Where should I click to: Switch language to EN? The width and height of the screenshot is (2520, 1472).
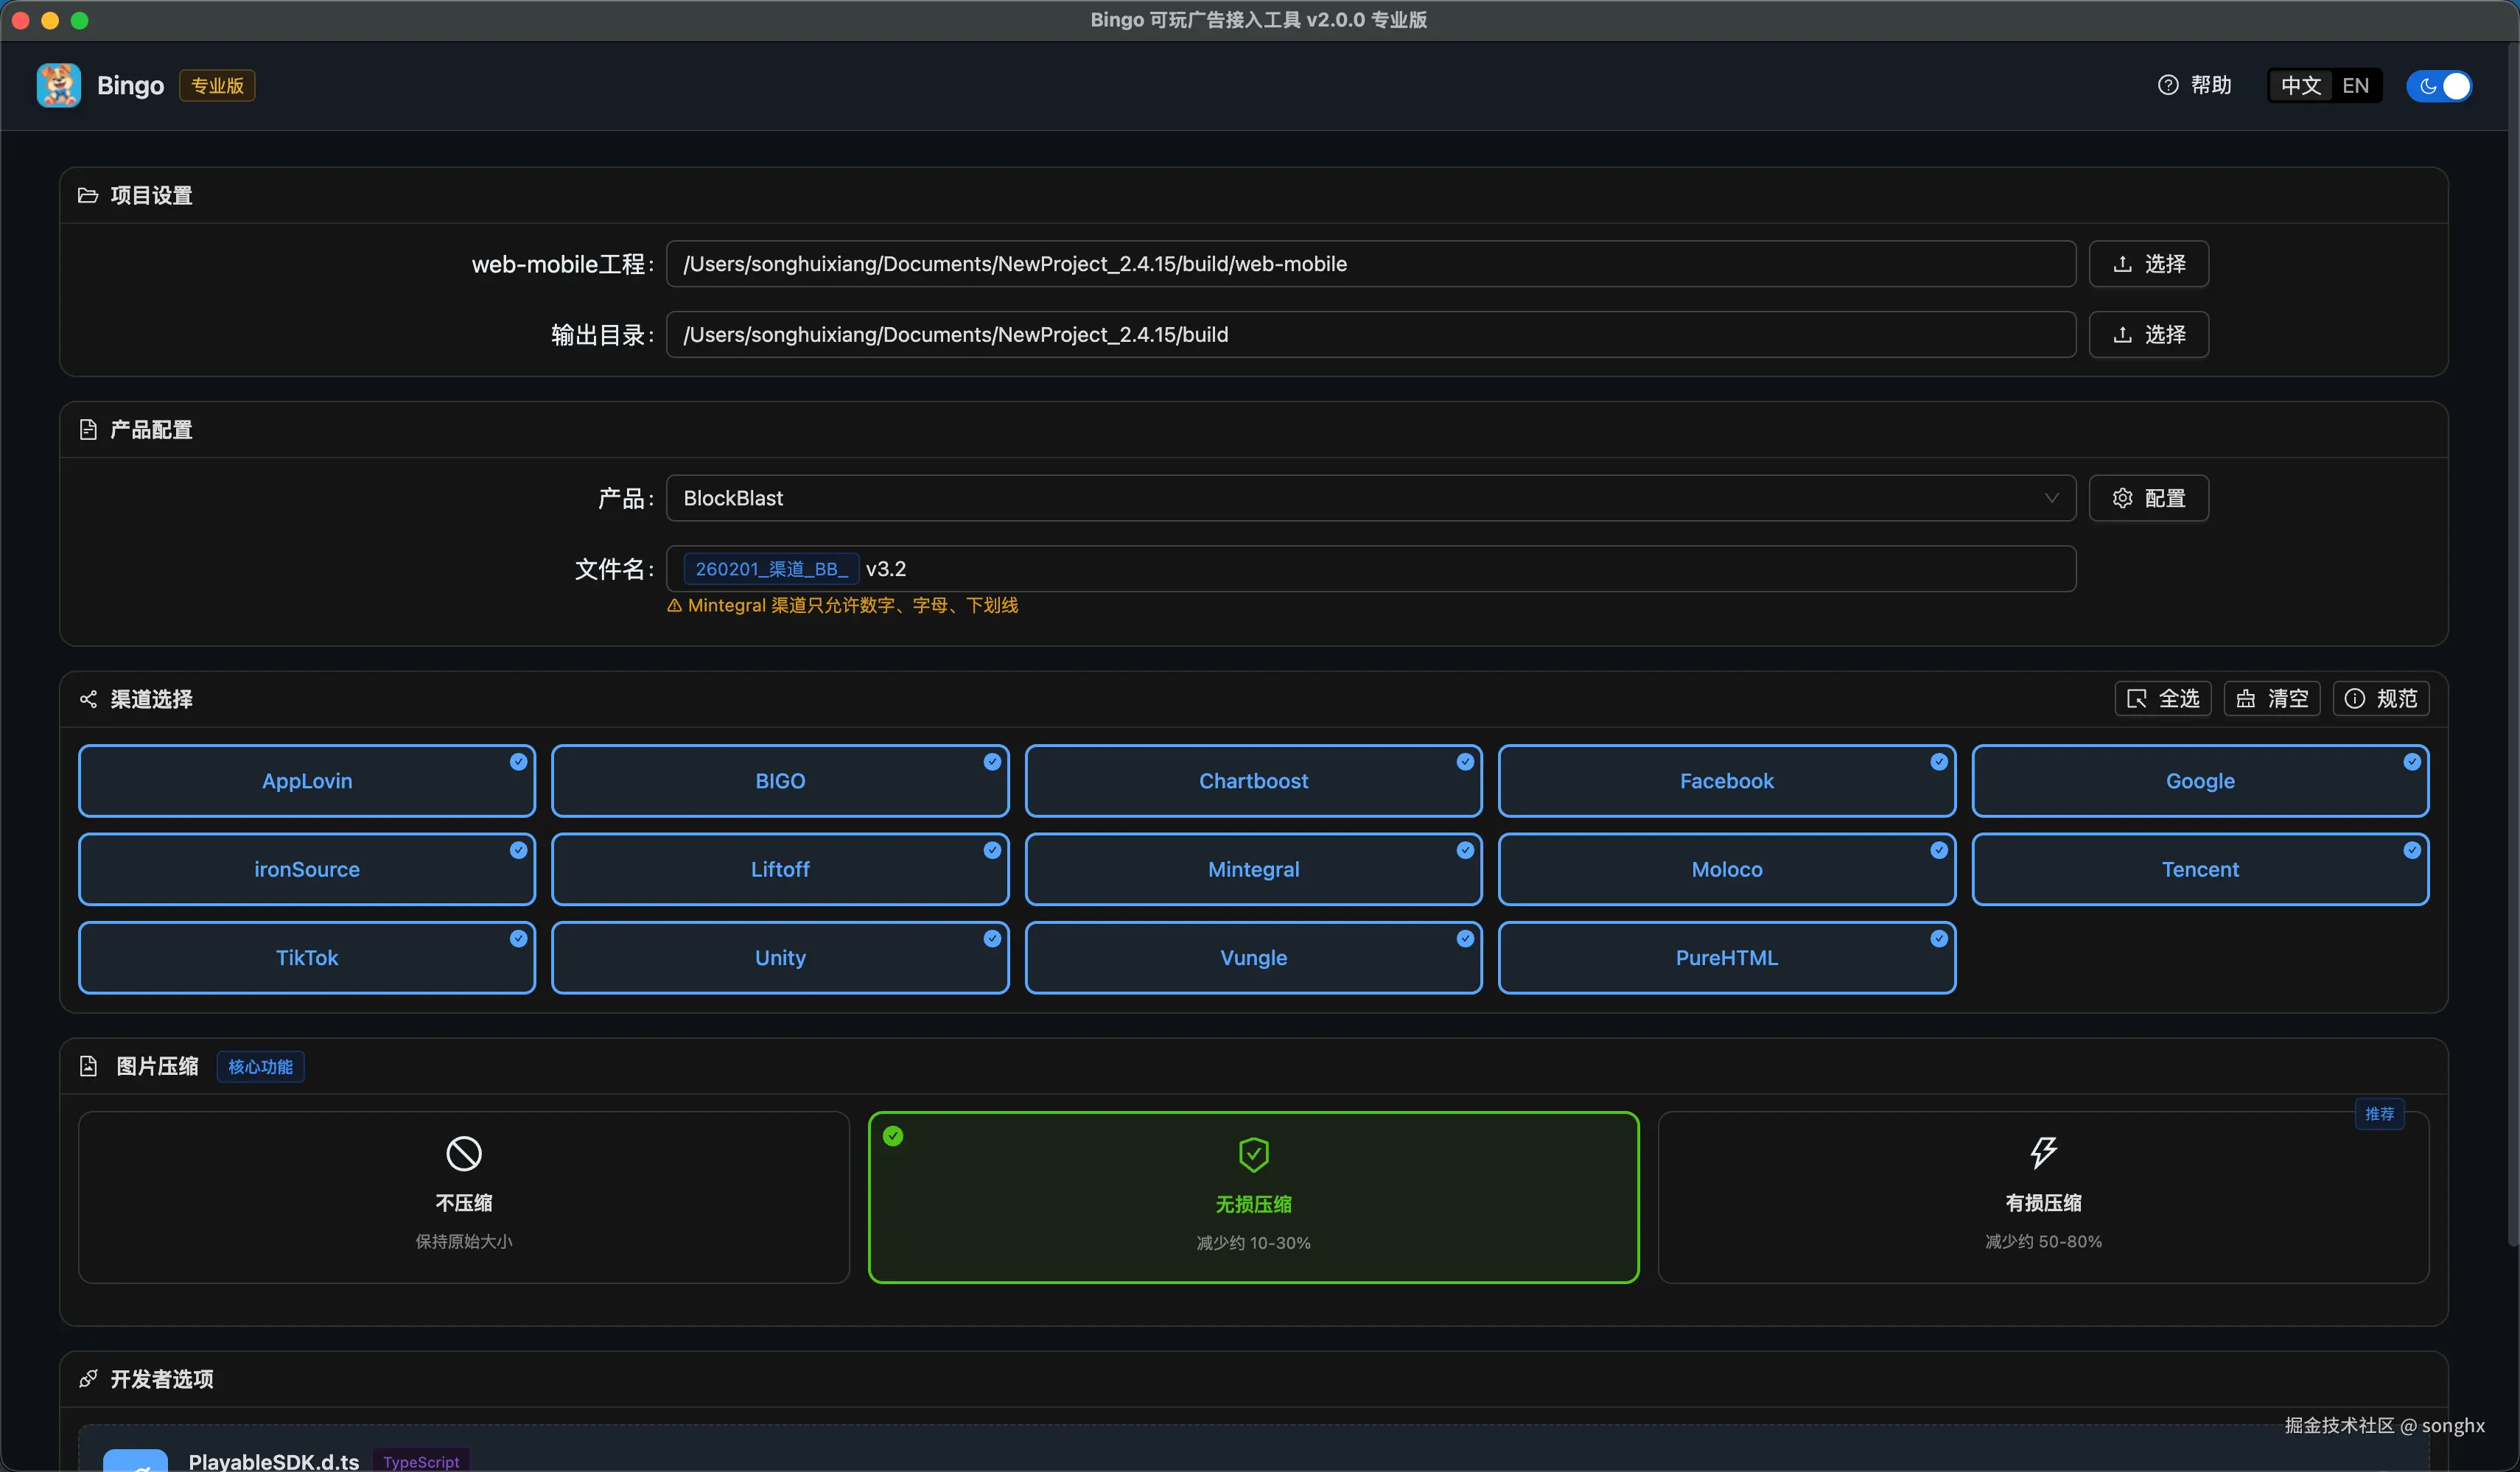click(x=2355, y=86)
